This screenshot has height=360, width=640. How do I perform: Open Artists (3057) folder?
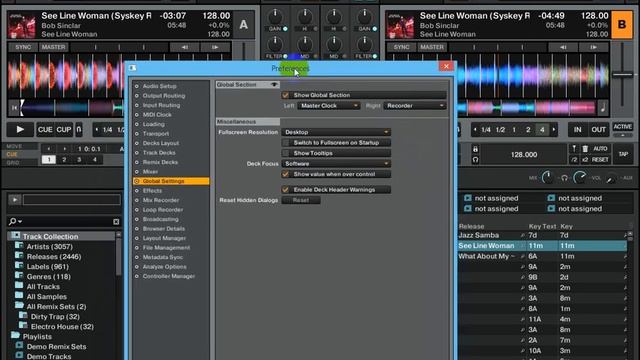coord(49,247)
